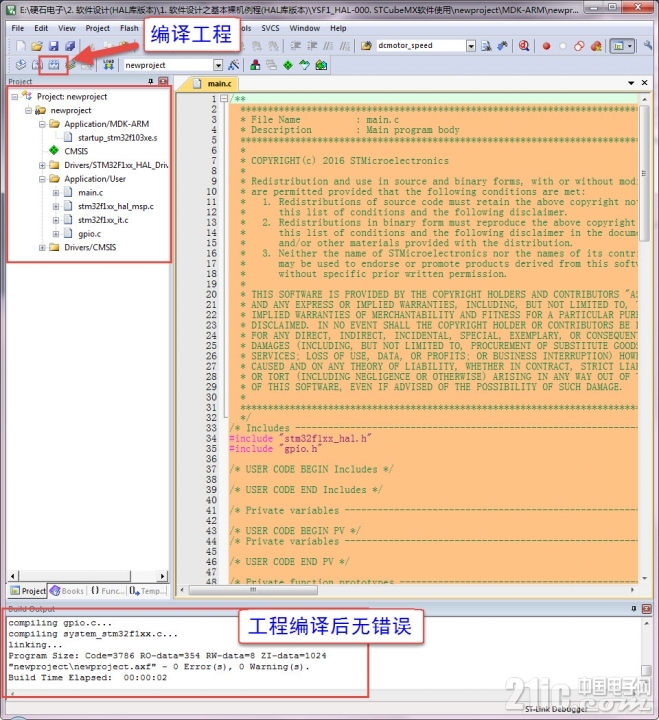Expand gpio.c node in tree

pos(56,234)
